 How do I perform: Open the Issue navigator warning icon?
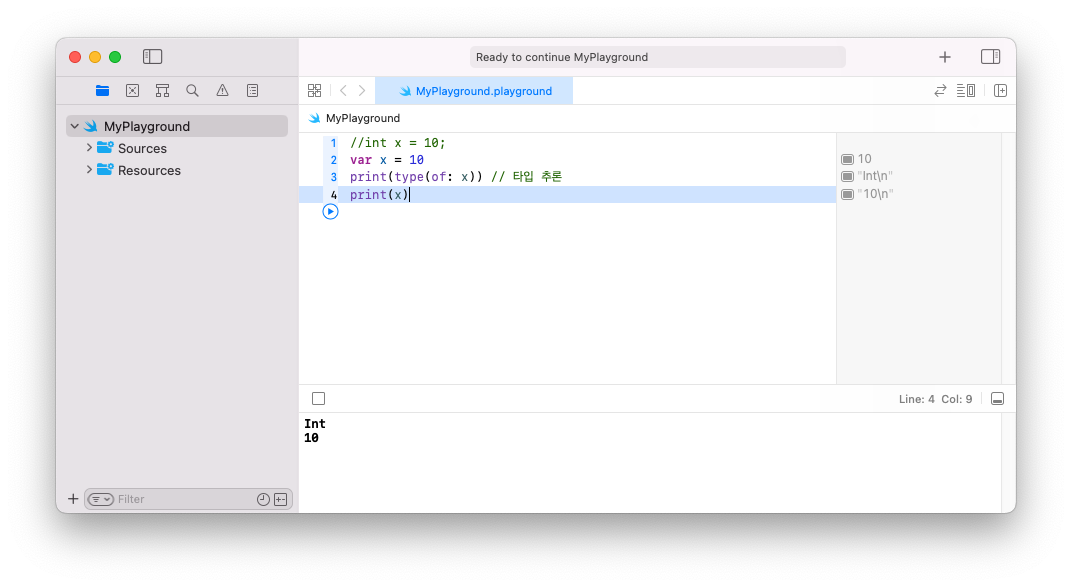tap(222, 90)
